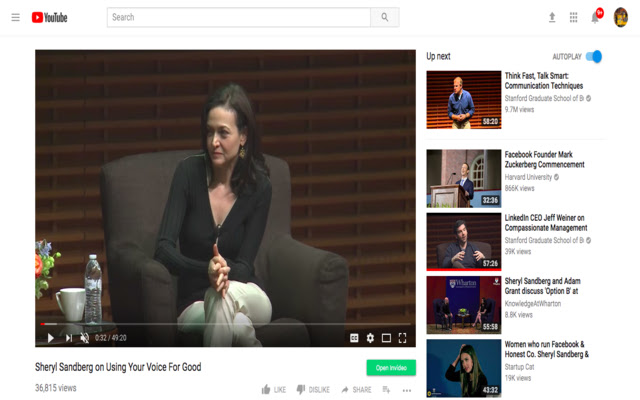Open Mark Zuckerberg Commencement thumbnail

pyautogui.click(x=464, y=178)
